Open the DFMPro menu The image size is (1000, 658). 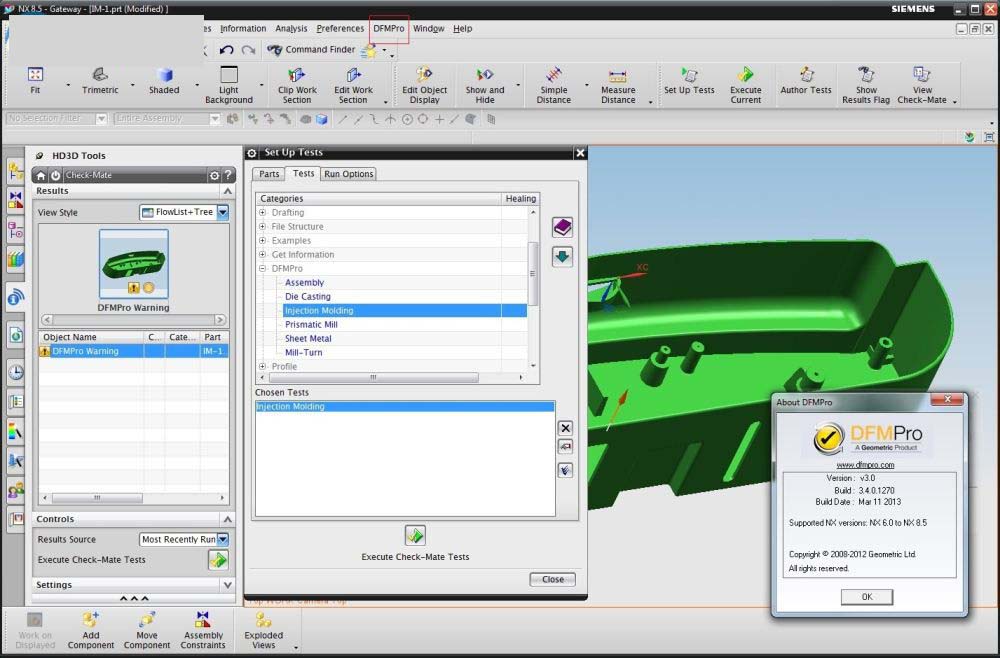click(x=389, y=29)
